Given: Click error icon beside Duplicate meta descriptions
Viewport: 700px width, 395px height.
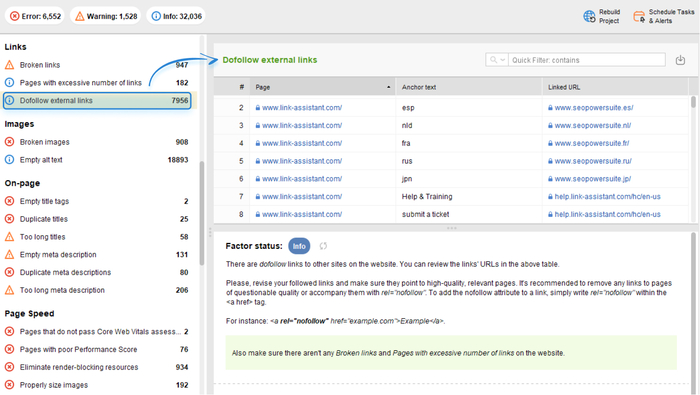Looking at the screenshot, I should [9, 272].
